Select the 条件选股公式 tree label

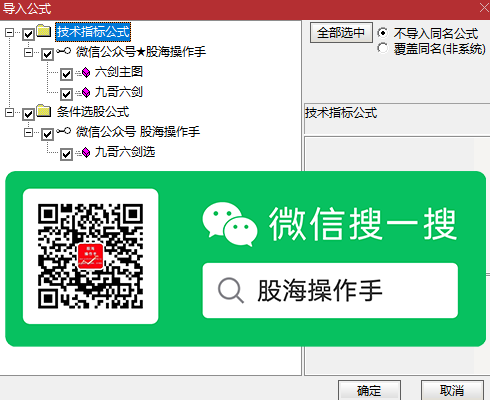pyautogui.click(x=93, y=112)
